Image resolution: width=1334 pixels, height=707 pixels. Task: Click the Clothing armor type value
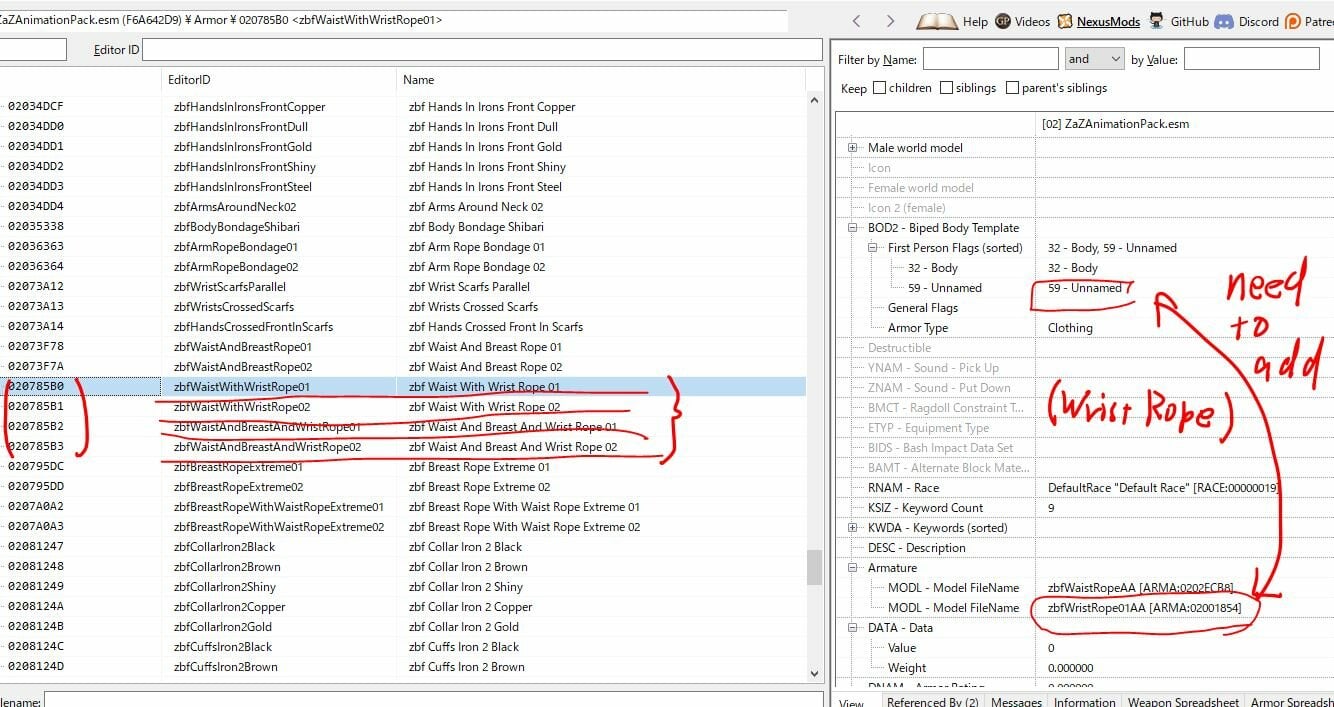[1070, 328]
